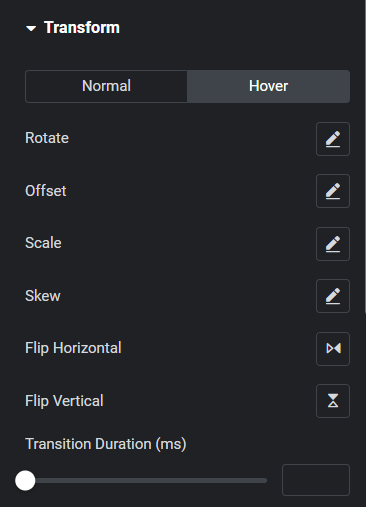Click the Rotate label text

[47, 138]
